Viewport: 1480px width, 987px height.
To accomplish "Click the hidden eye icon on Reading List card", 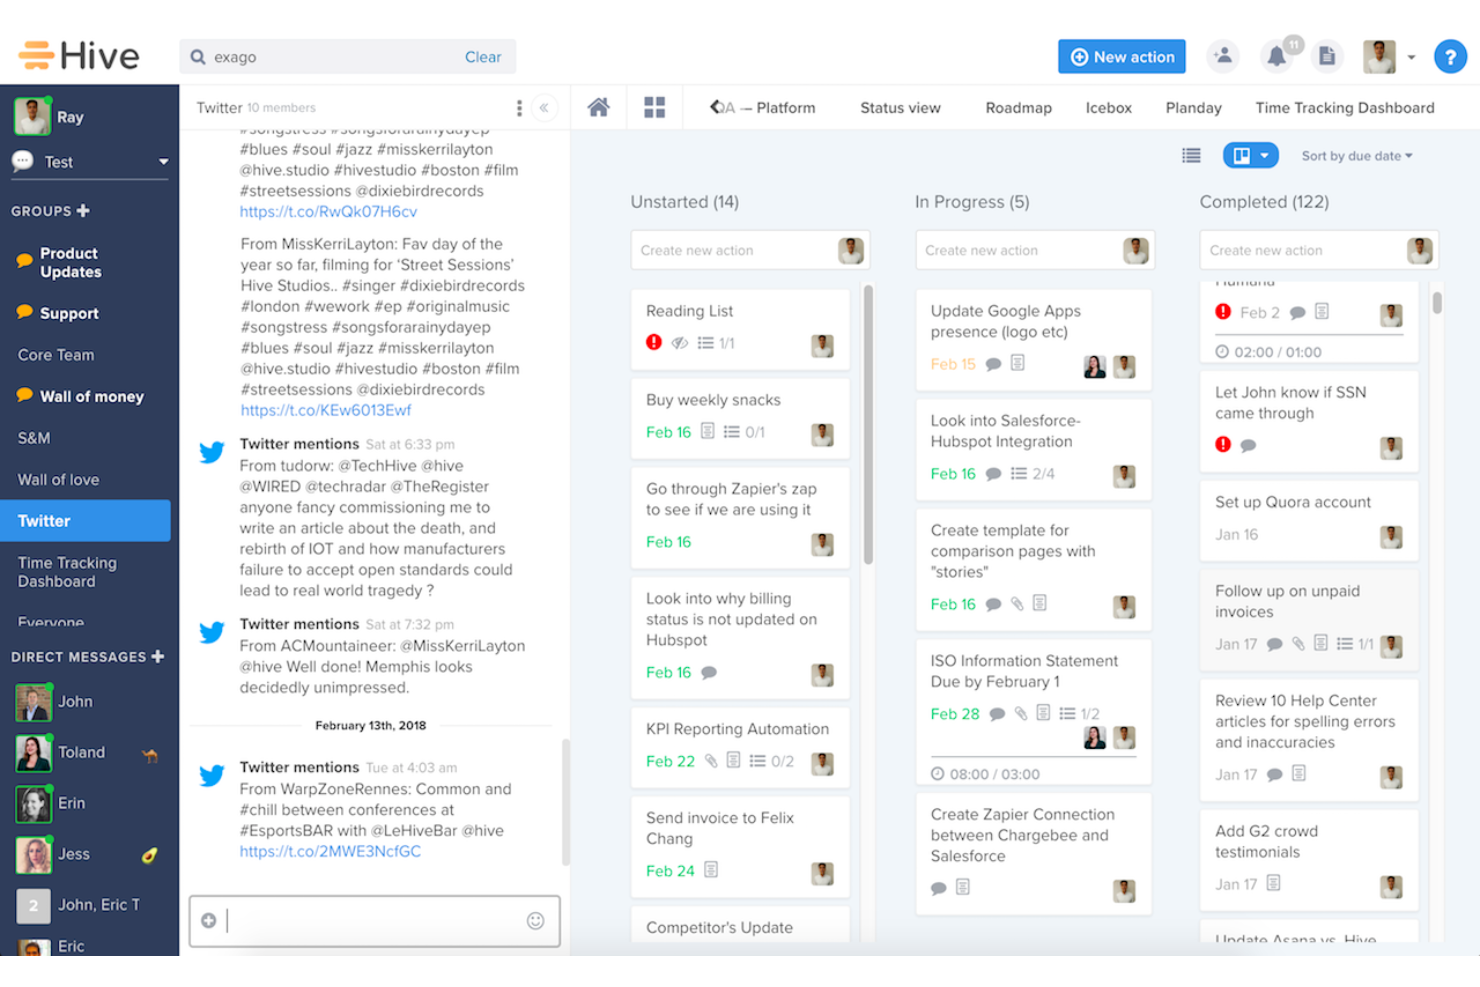I will (x=680, y=343).
